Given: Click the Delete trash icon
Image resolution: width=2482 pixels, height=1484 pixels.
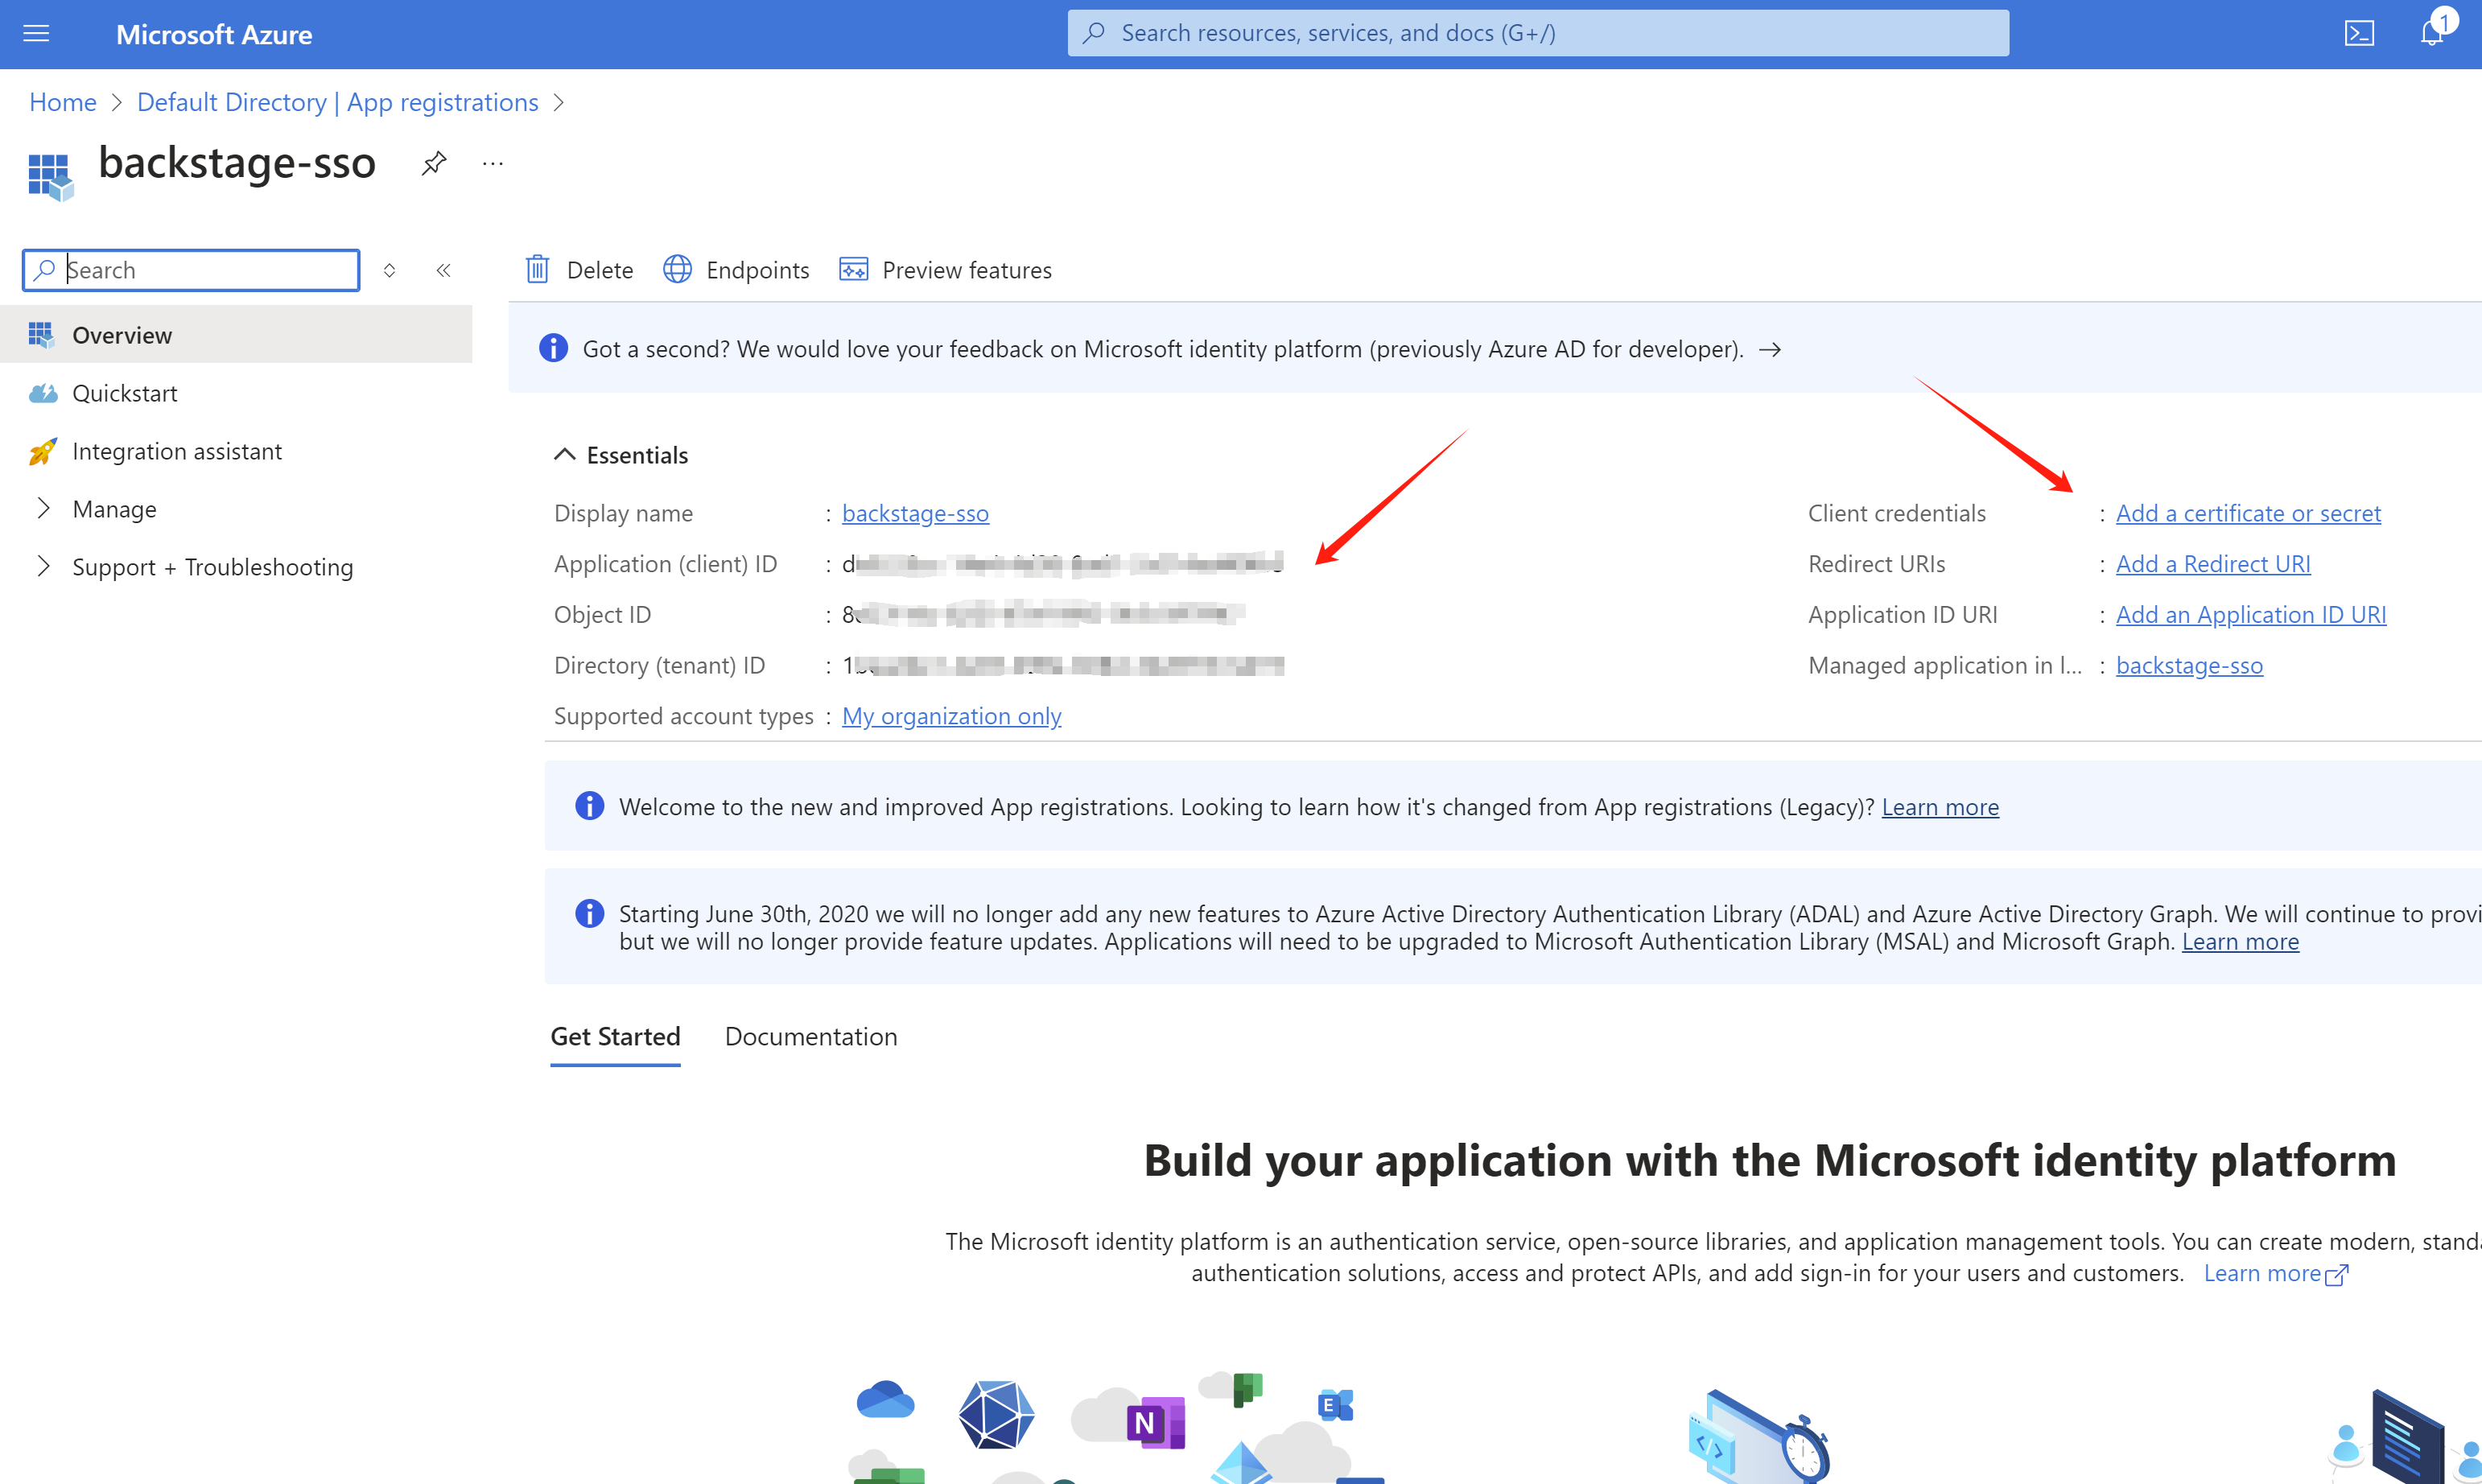Looking at the screenshot, I should (538, 270).
